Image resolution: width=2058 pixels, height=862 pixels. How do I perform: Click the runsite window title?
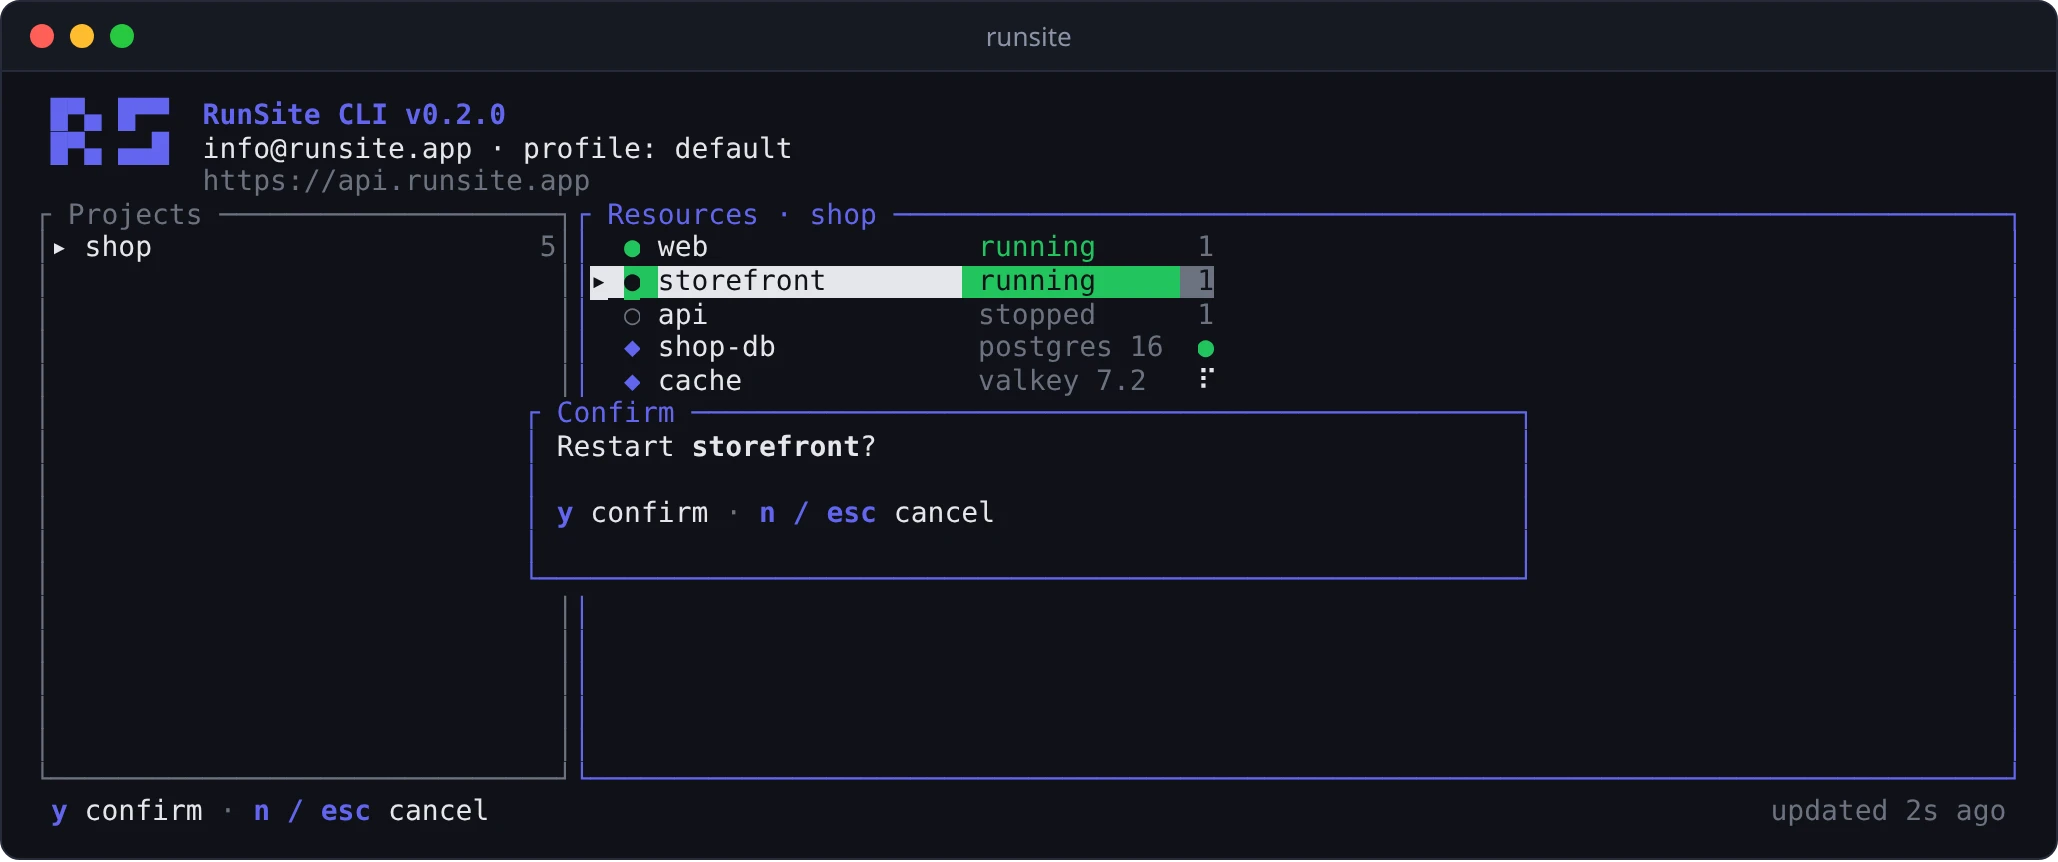pos(1028,38)
